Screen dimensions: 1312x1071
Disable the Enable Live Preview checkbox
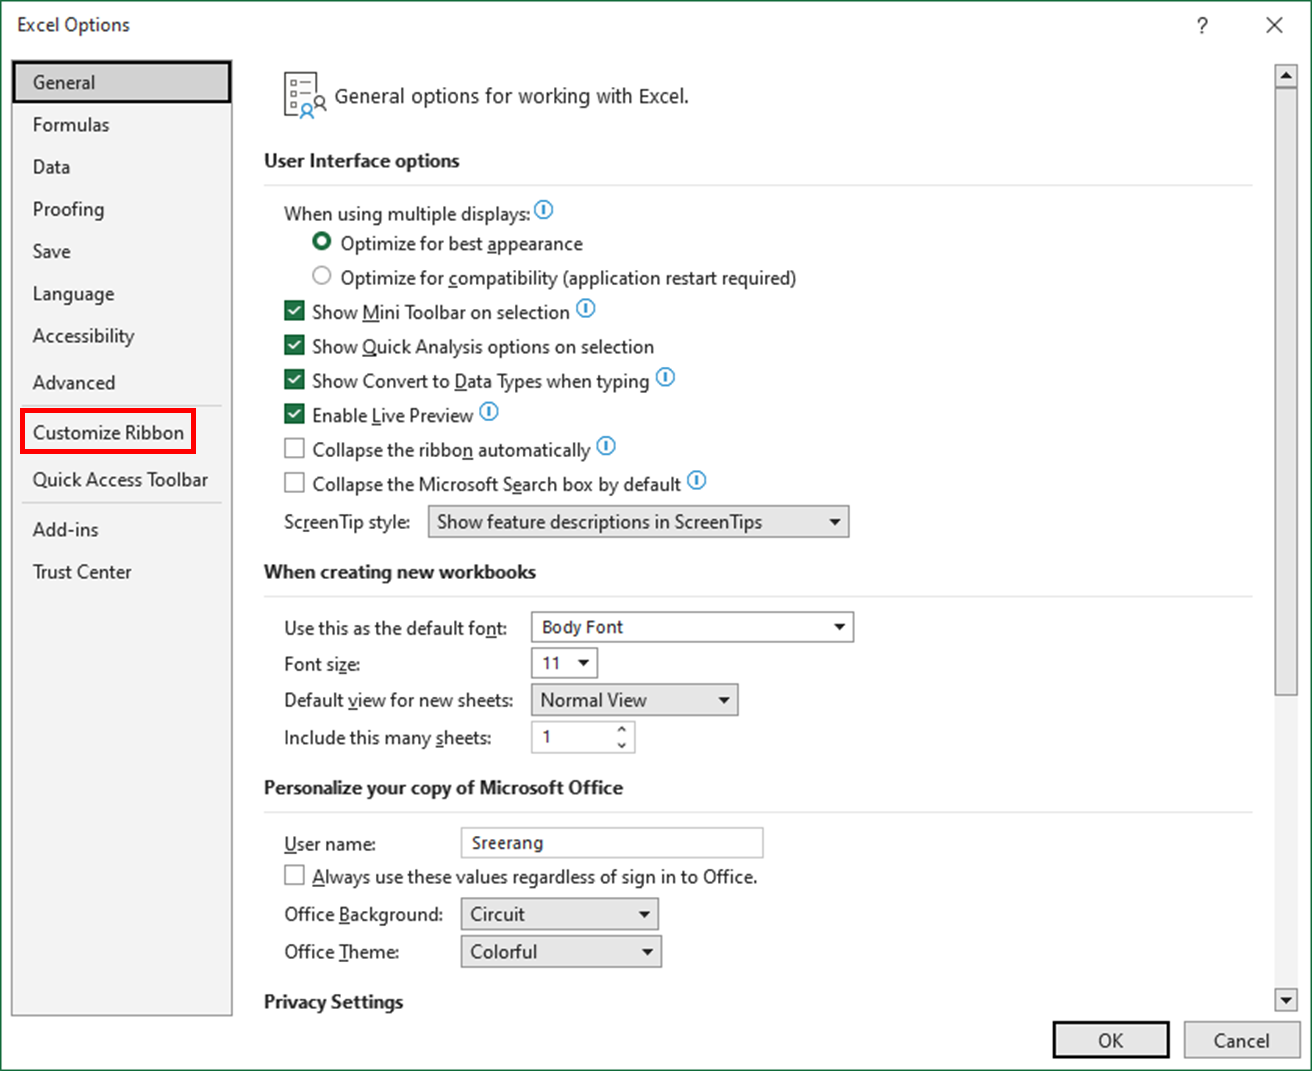(x=294, y=414)
